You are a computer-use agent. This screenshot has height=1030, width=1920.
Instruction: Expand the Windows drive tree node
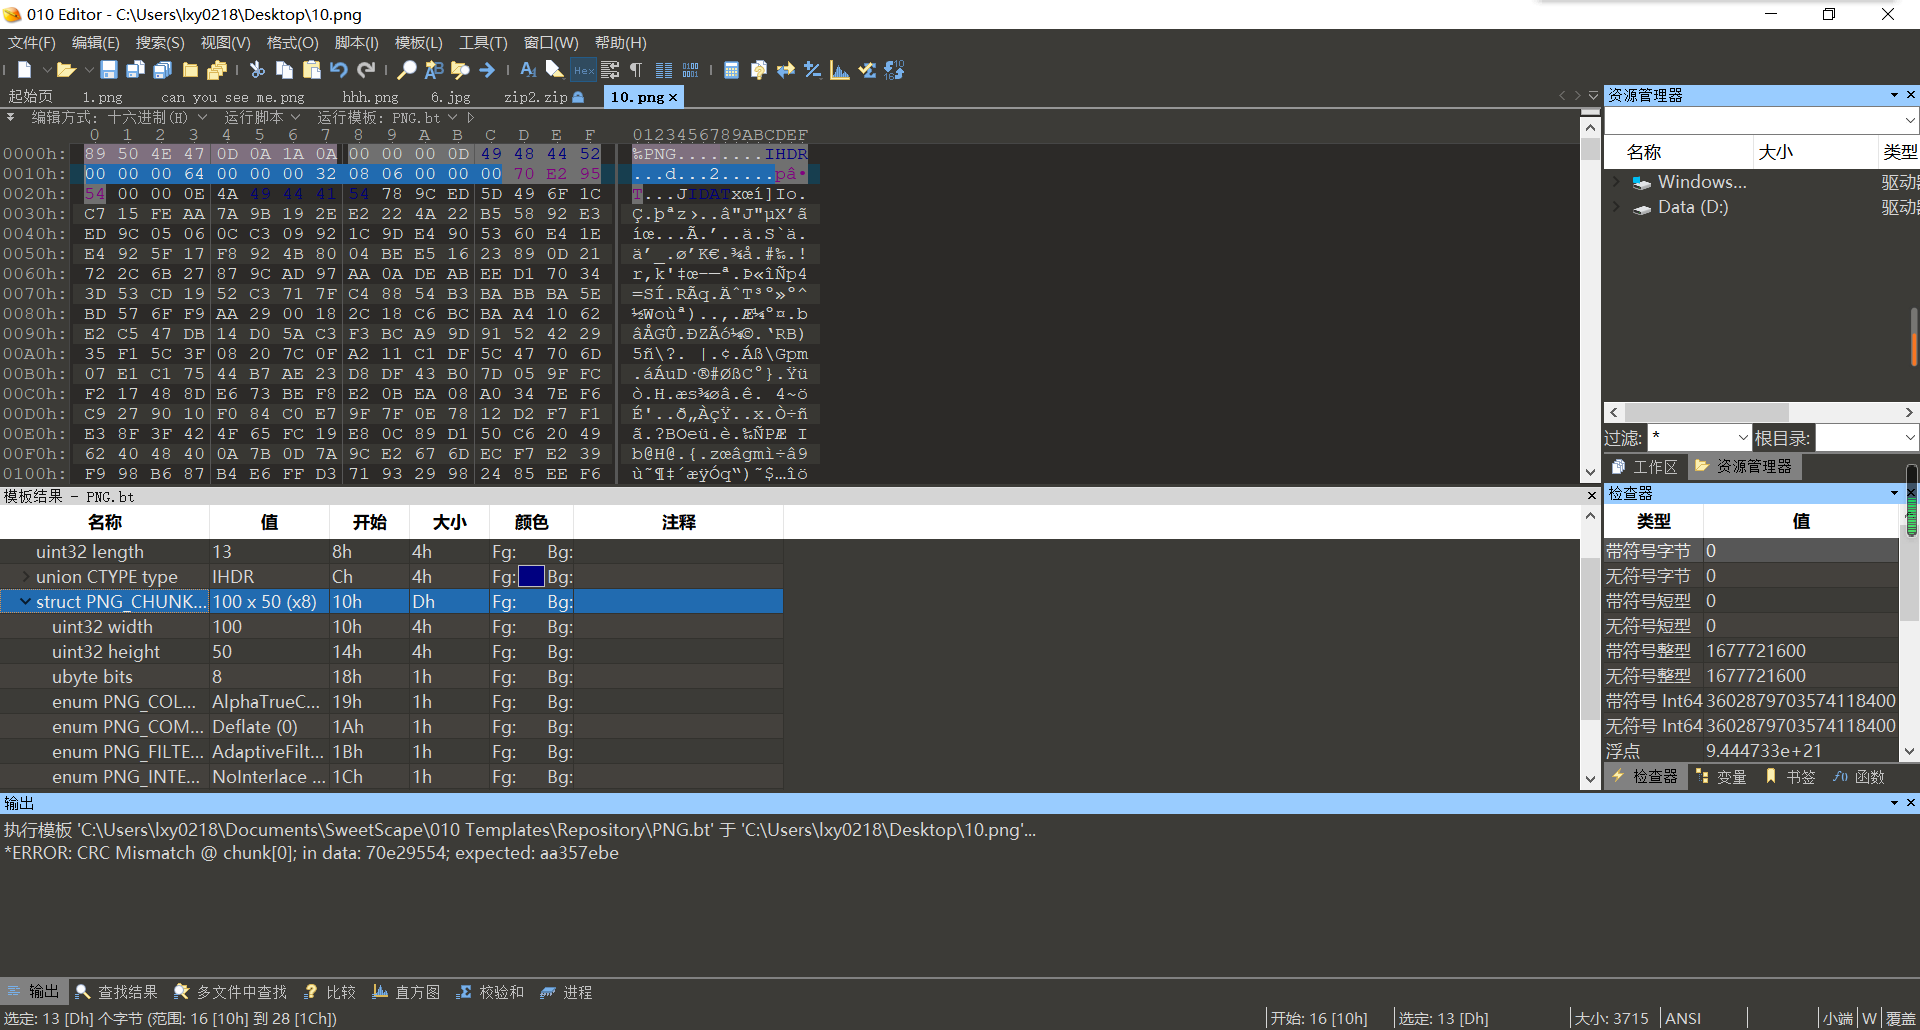[1616, 182]
